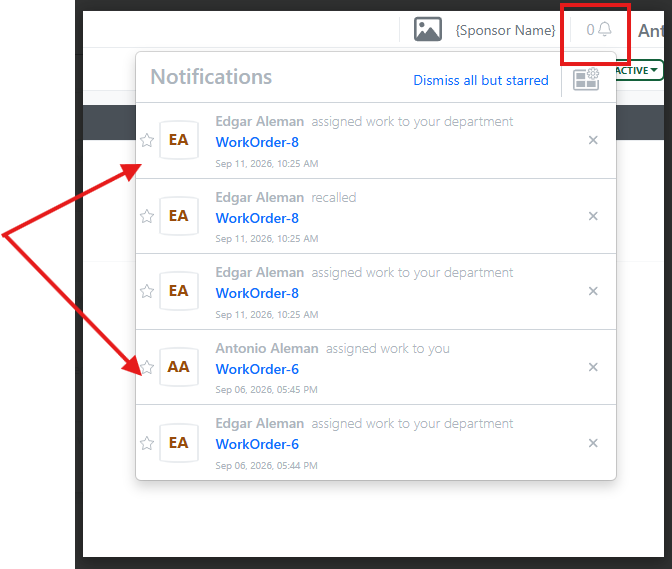The image size is (672, 569).
Task: Star the first WorkOrder-8 notification
Action: [x=147, y=140]
